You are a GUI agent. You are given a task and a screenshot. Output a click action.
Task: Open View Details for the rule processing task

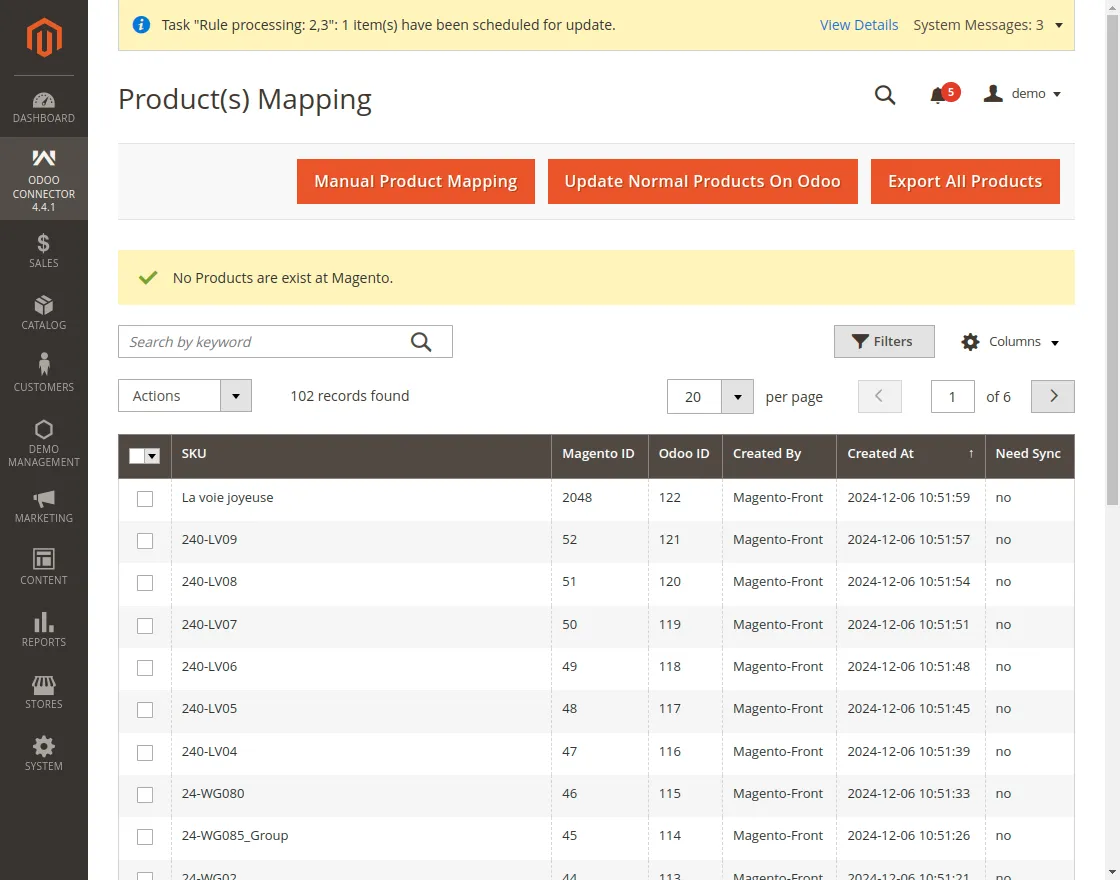point(859,24)
